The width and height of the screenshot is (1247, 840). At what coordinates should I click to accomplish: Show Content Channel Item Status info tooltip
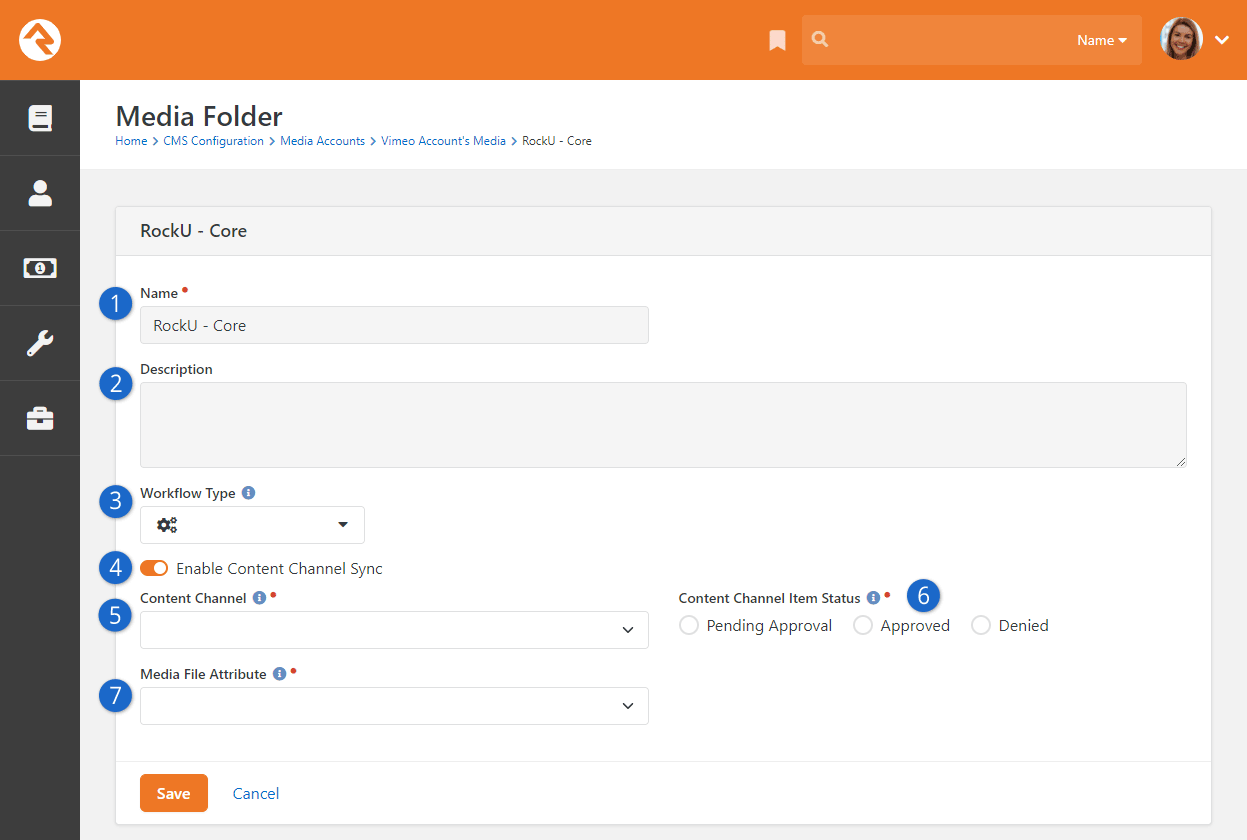click(873, 598)
